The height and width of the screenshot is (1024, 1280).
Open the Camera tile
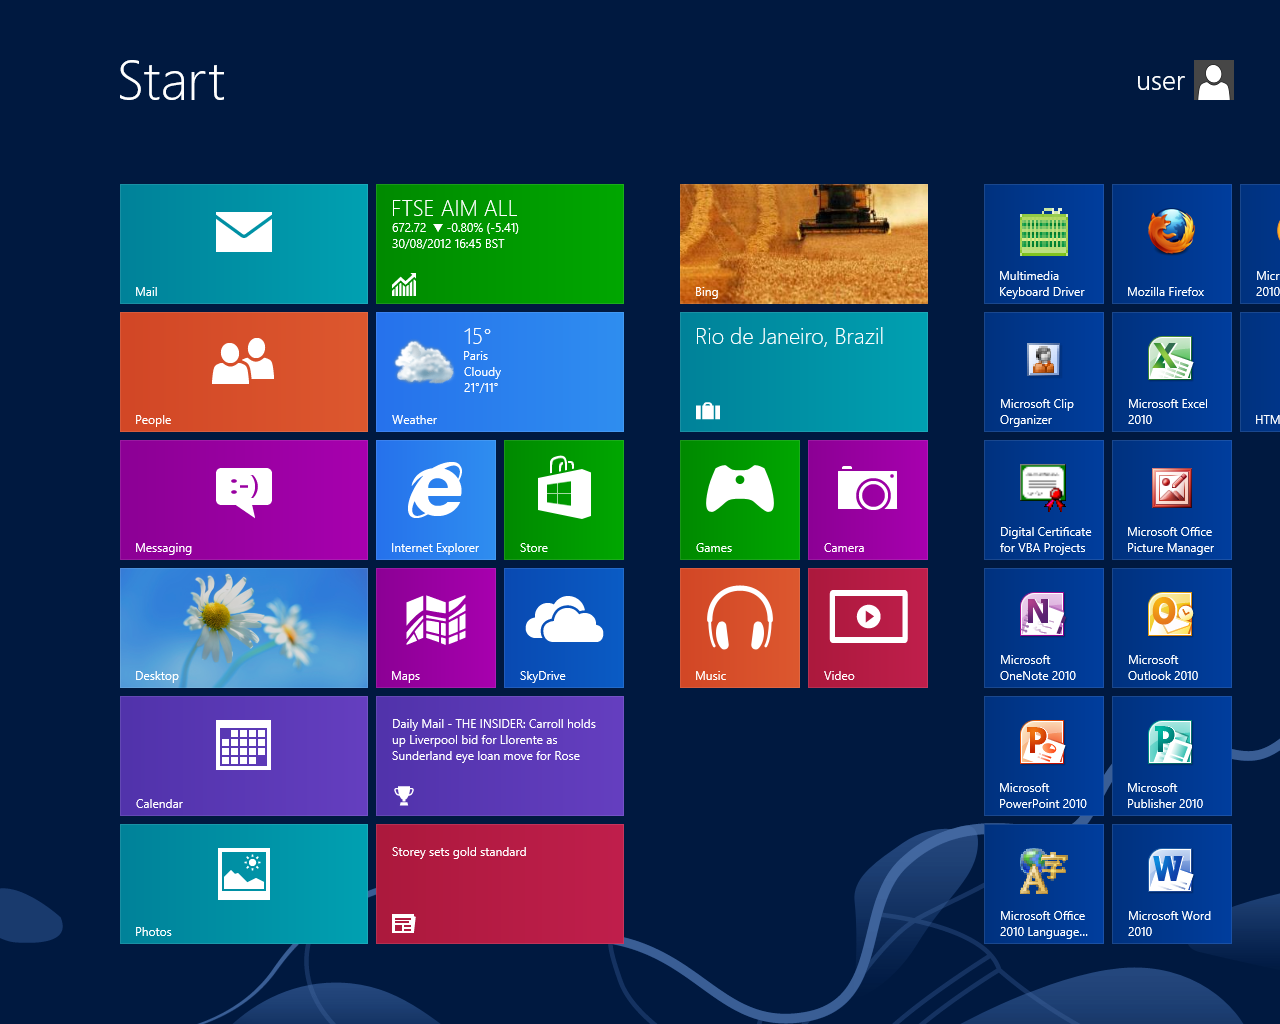[868, 500]
